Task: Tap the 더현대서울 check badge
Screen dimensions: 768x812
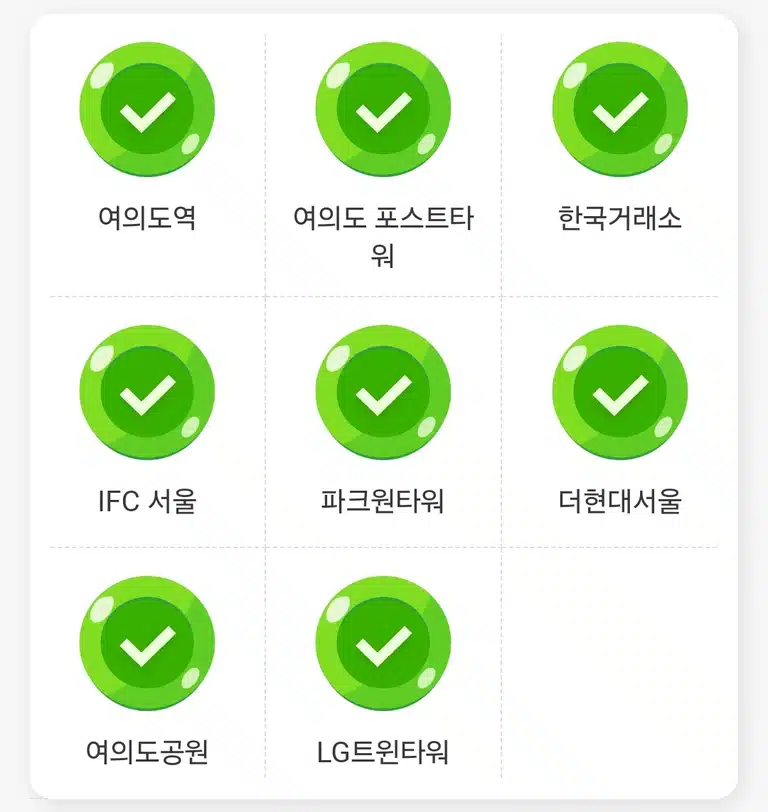Action: (x=620, y=393)
